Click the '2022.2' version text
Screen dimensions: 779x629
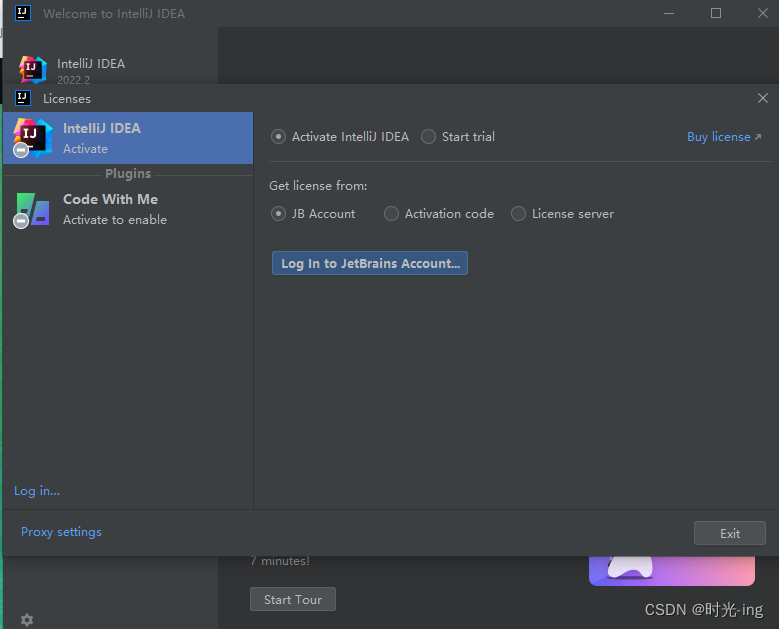coord(74,79)
